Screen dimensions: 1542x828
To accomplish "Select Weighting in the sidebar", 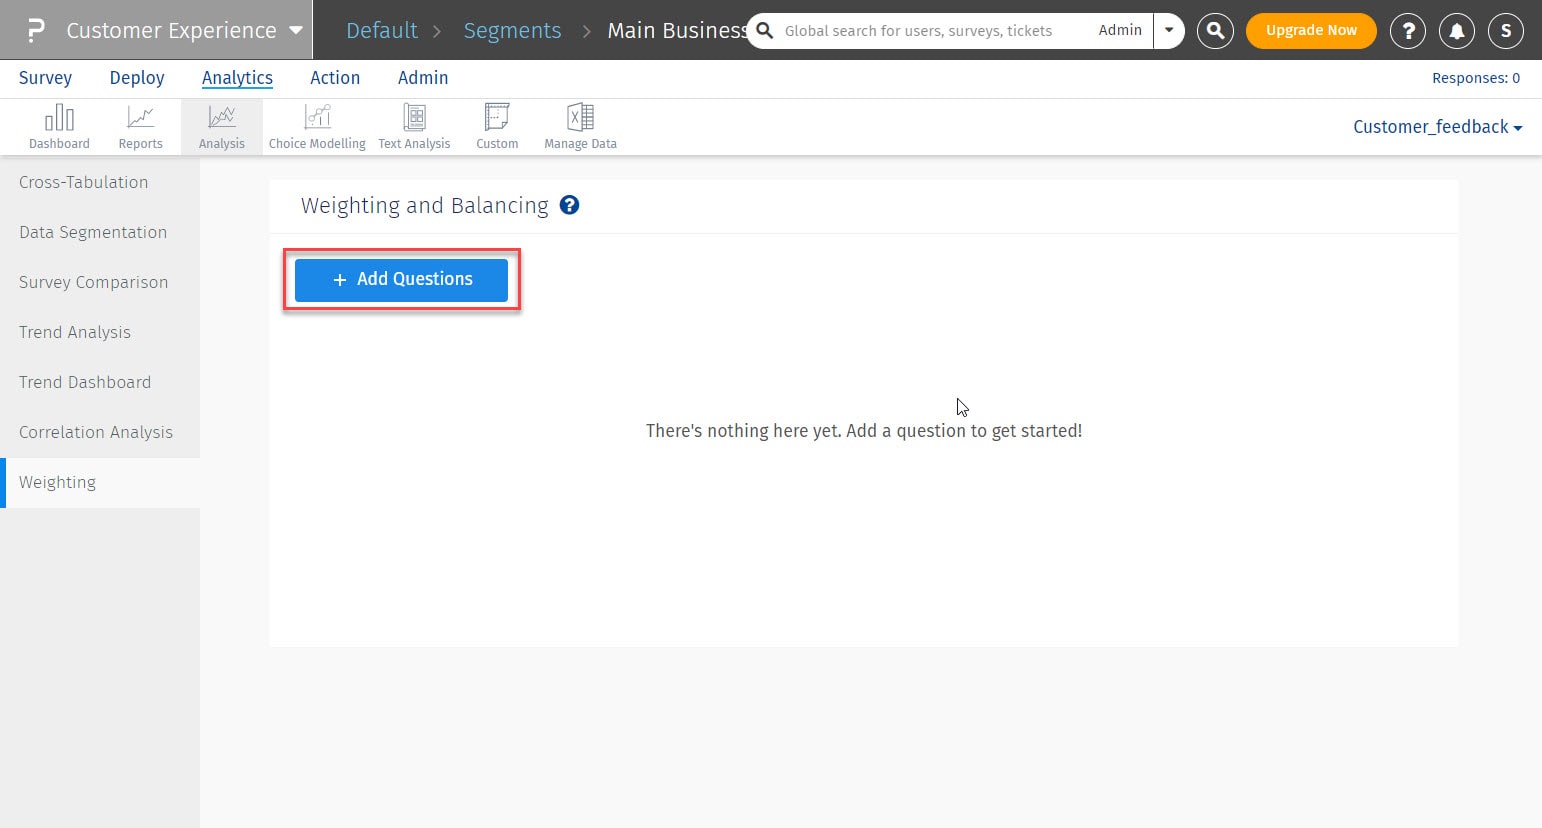I will pyautogui.click(x=100, y=482).
